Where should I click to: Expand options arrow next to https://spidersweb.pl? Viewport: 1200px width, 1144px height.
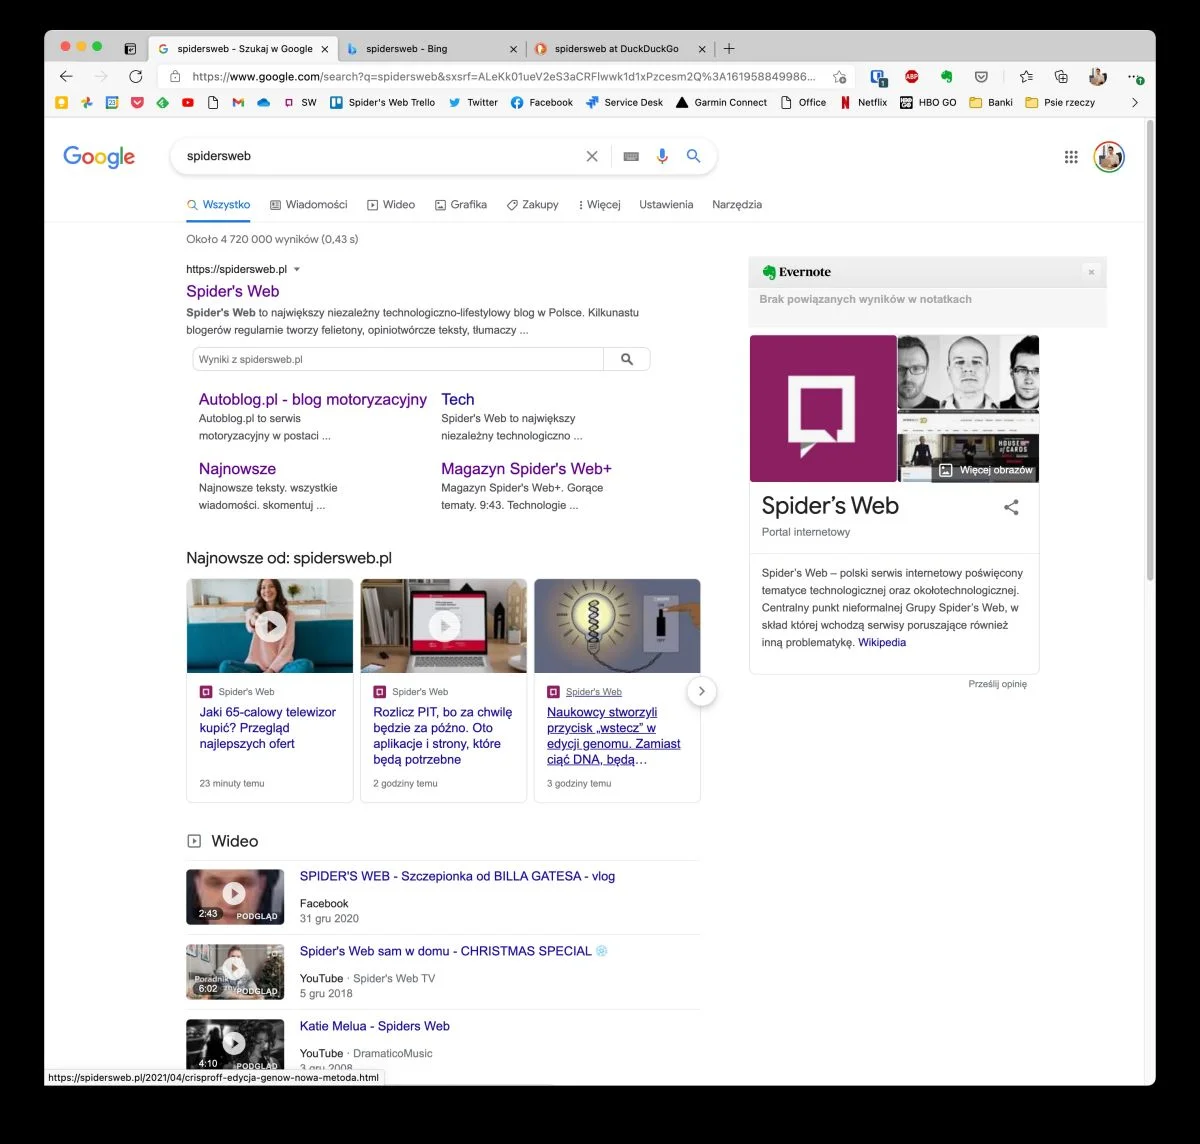click(297, 269)
